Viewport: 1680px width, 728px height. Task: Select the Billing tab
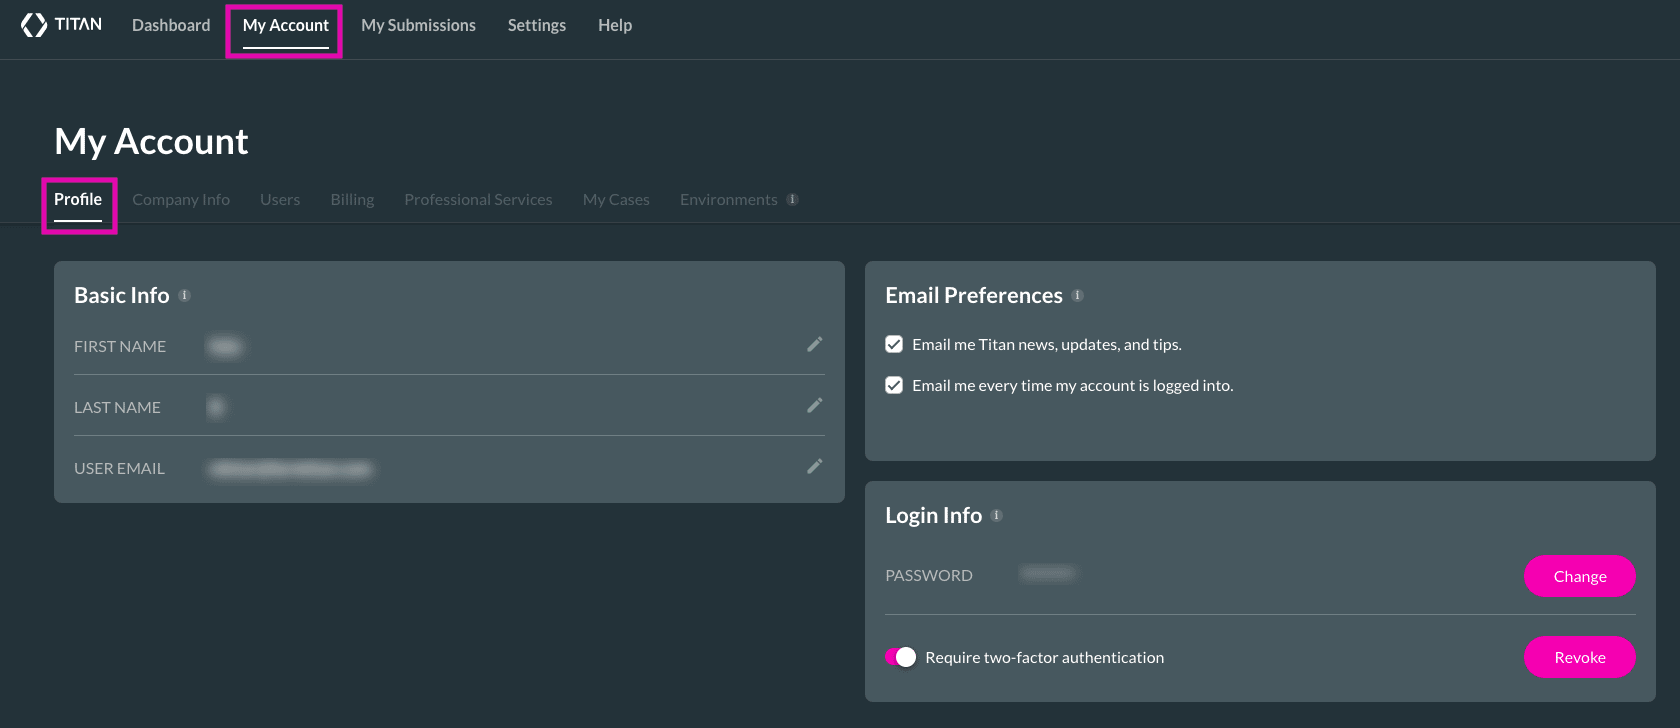tap(352, 200)
